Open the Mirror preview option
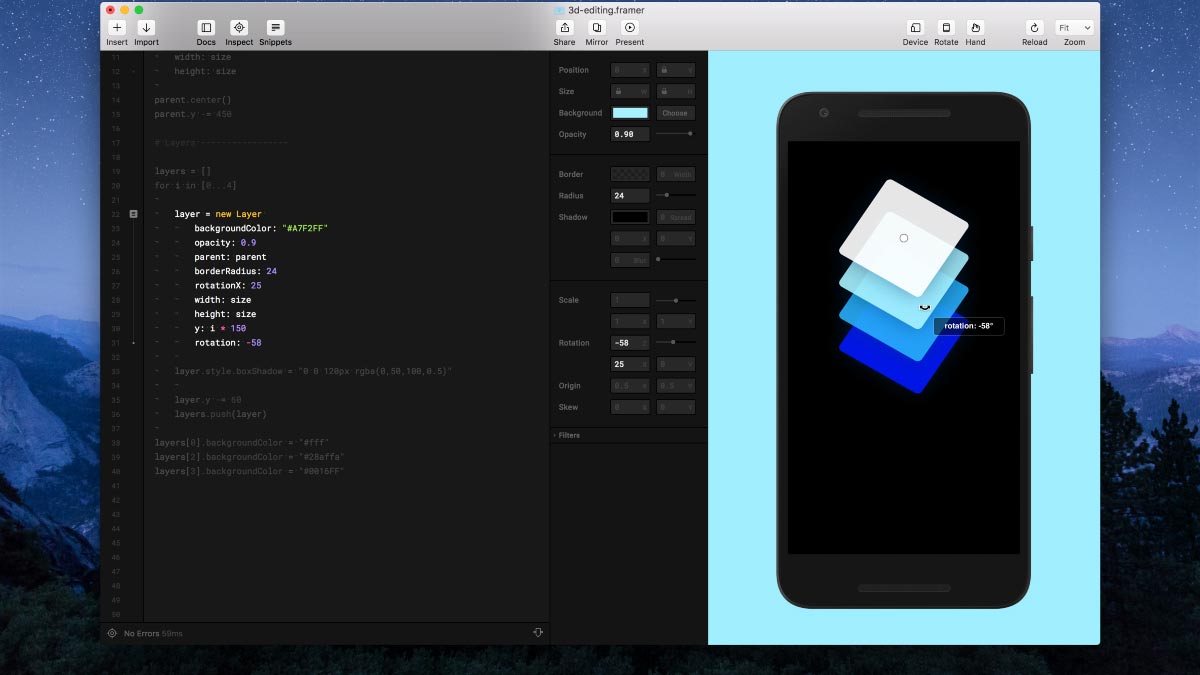This screenshot has height=675, width=1200. [597, 28]
